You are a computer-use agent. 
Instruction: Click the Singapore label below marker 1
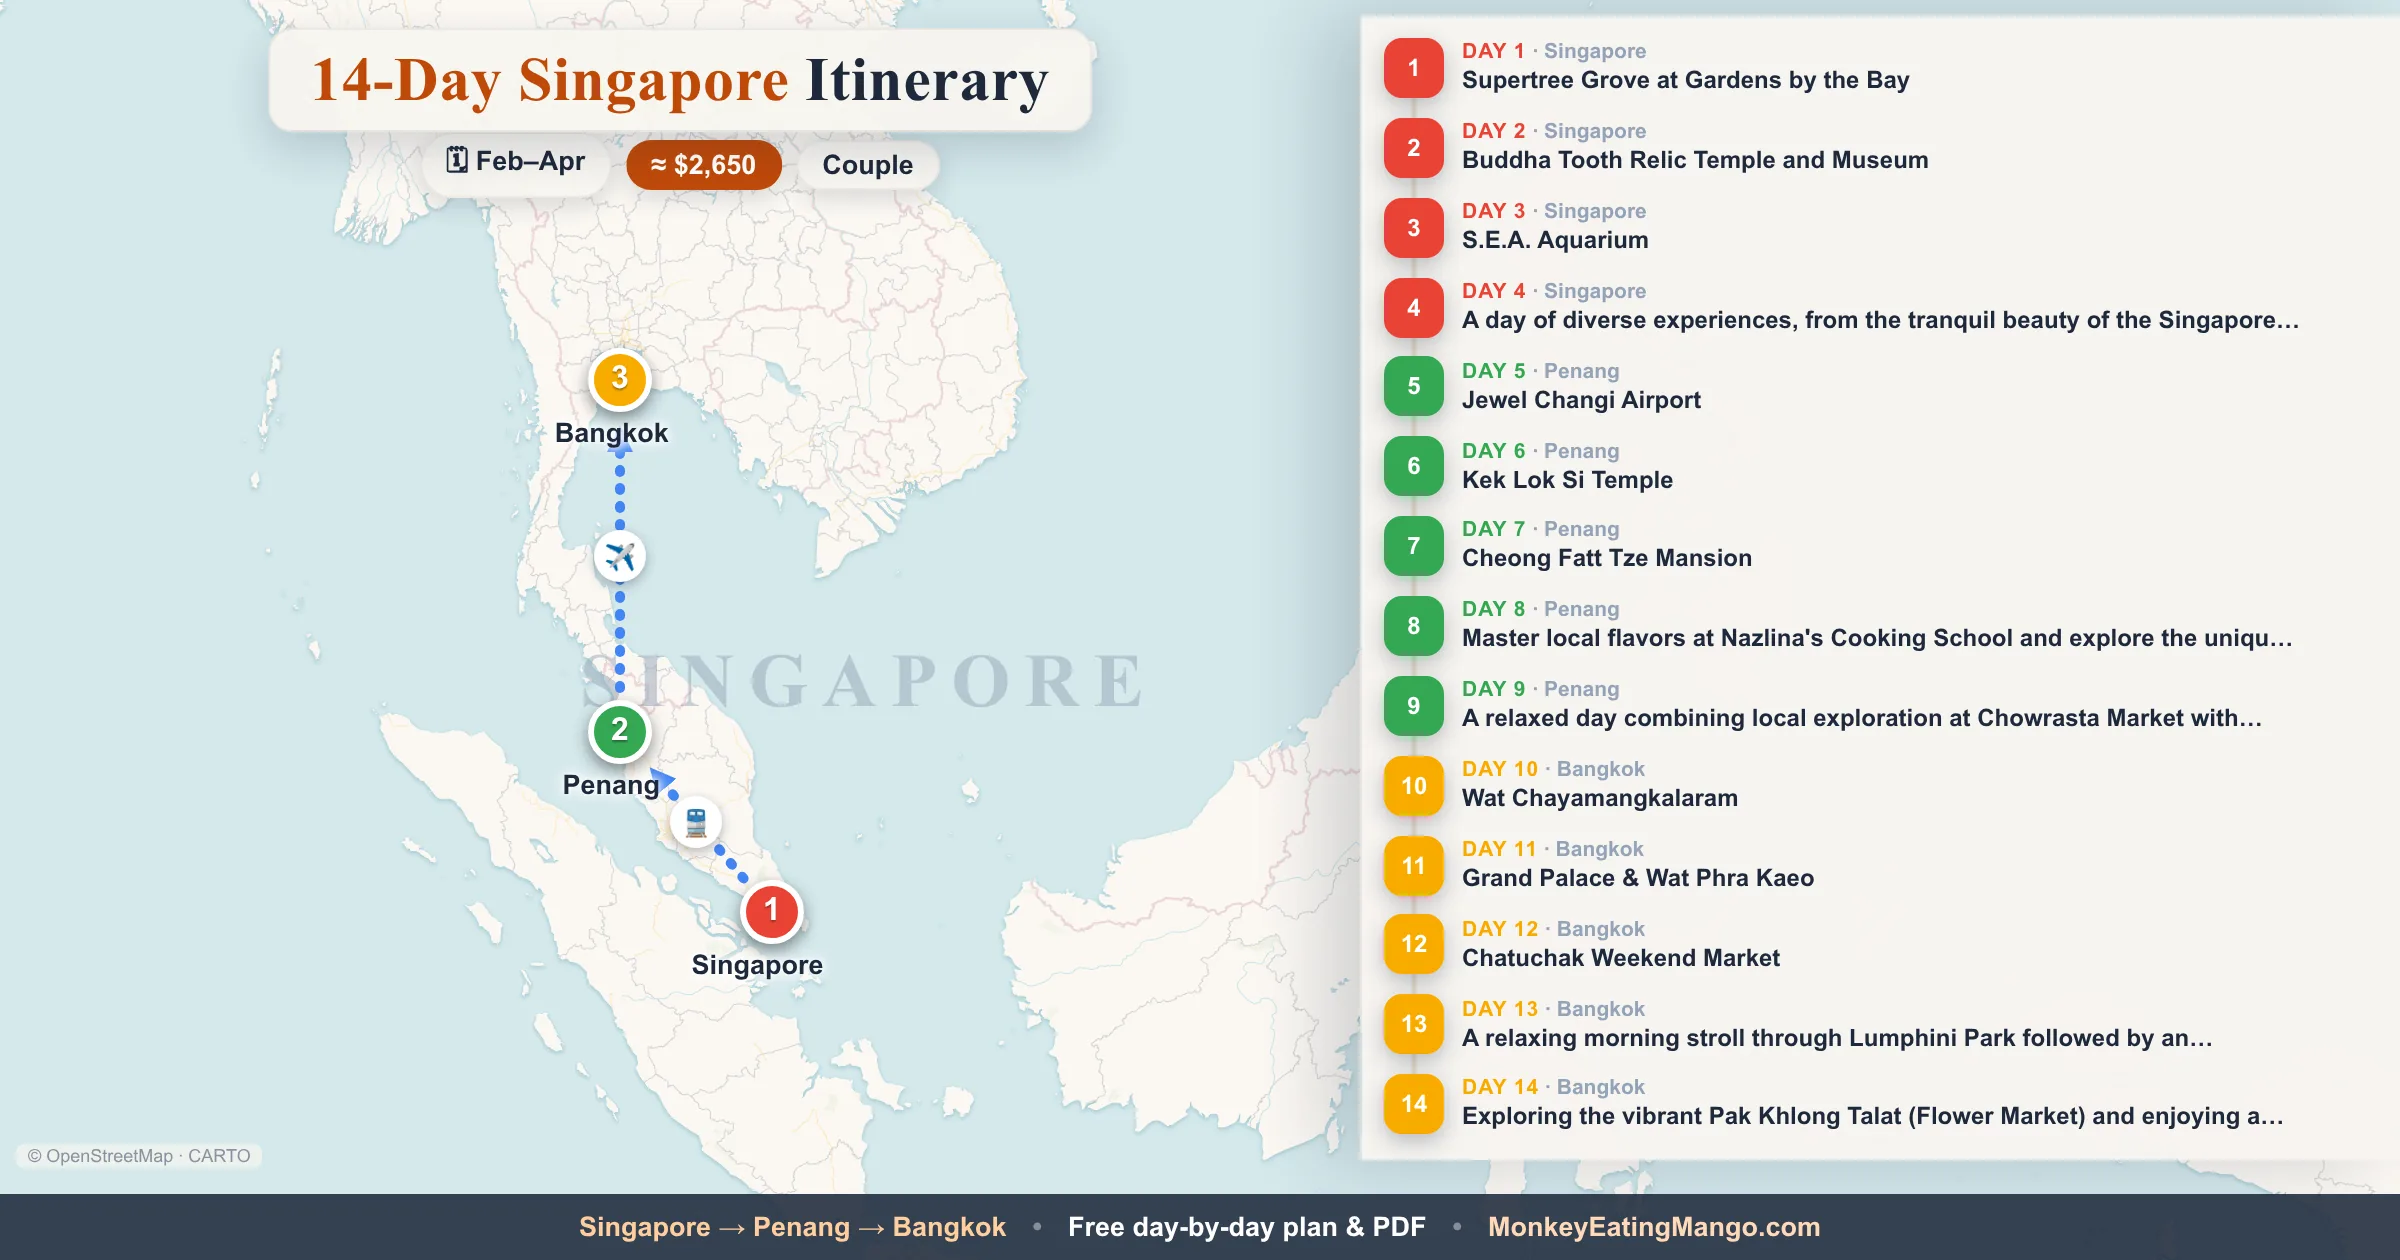tap(757, 965)
